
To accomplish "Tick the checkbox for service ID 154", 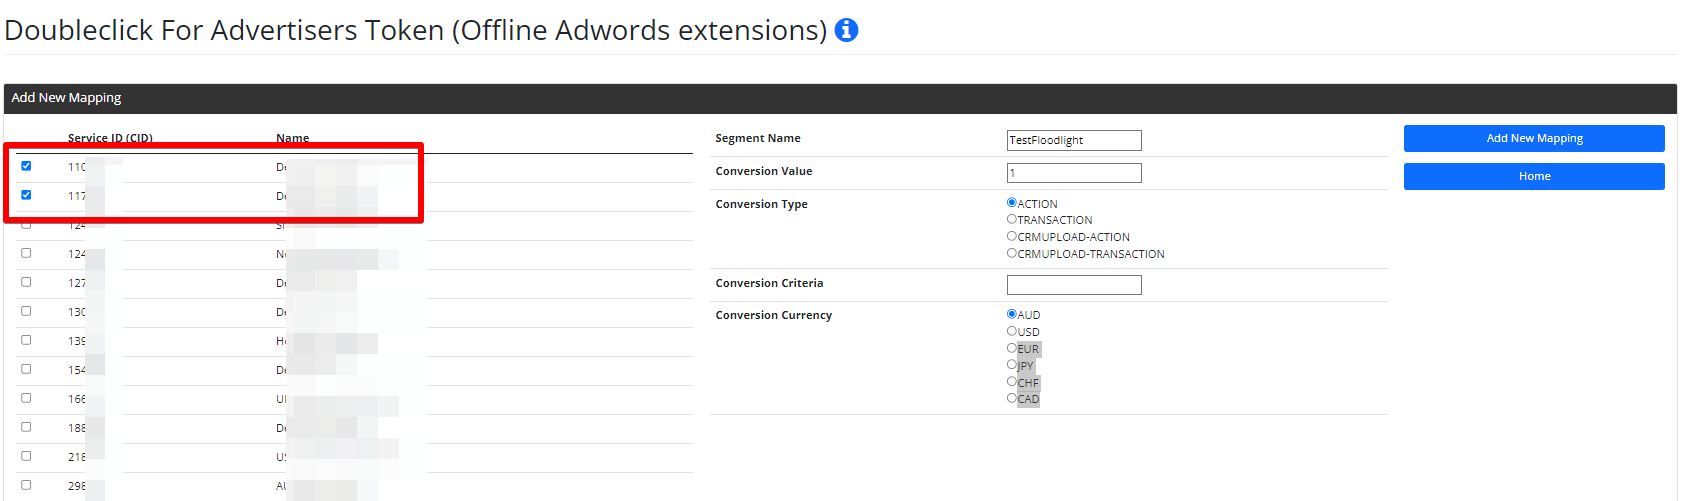I will point(26,369).
